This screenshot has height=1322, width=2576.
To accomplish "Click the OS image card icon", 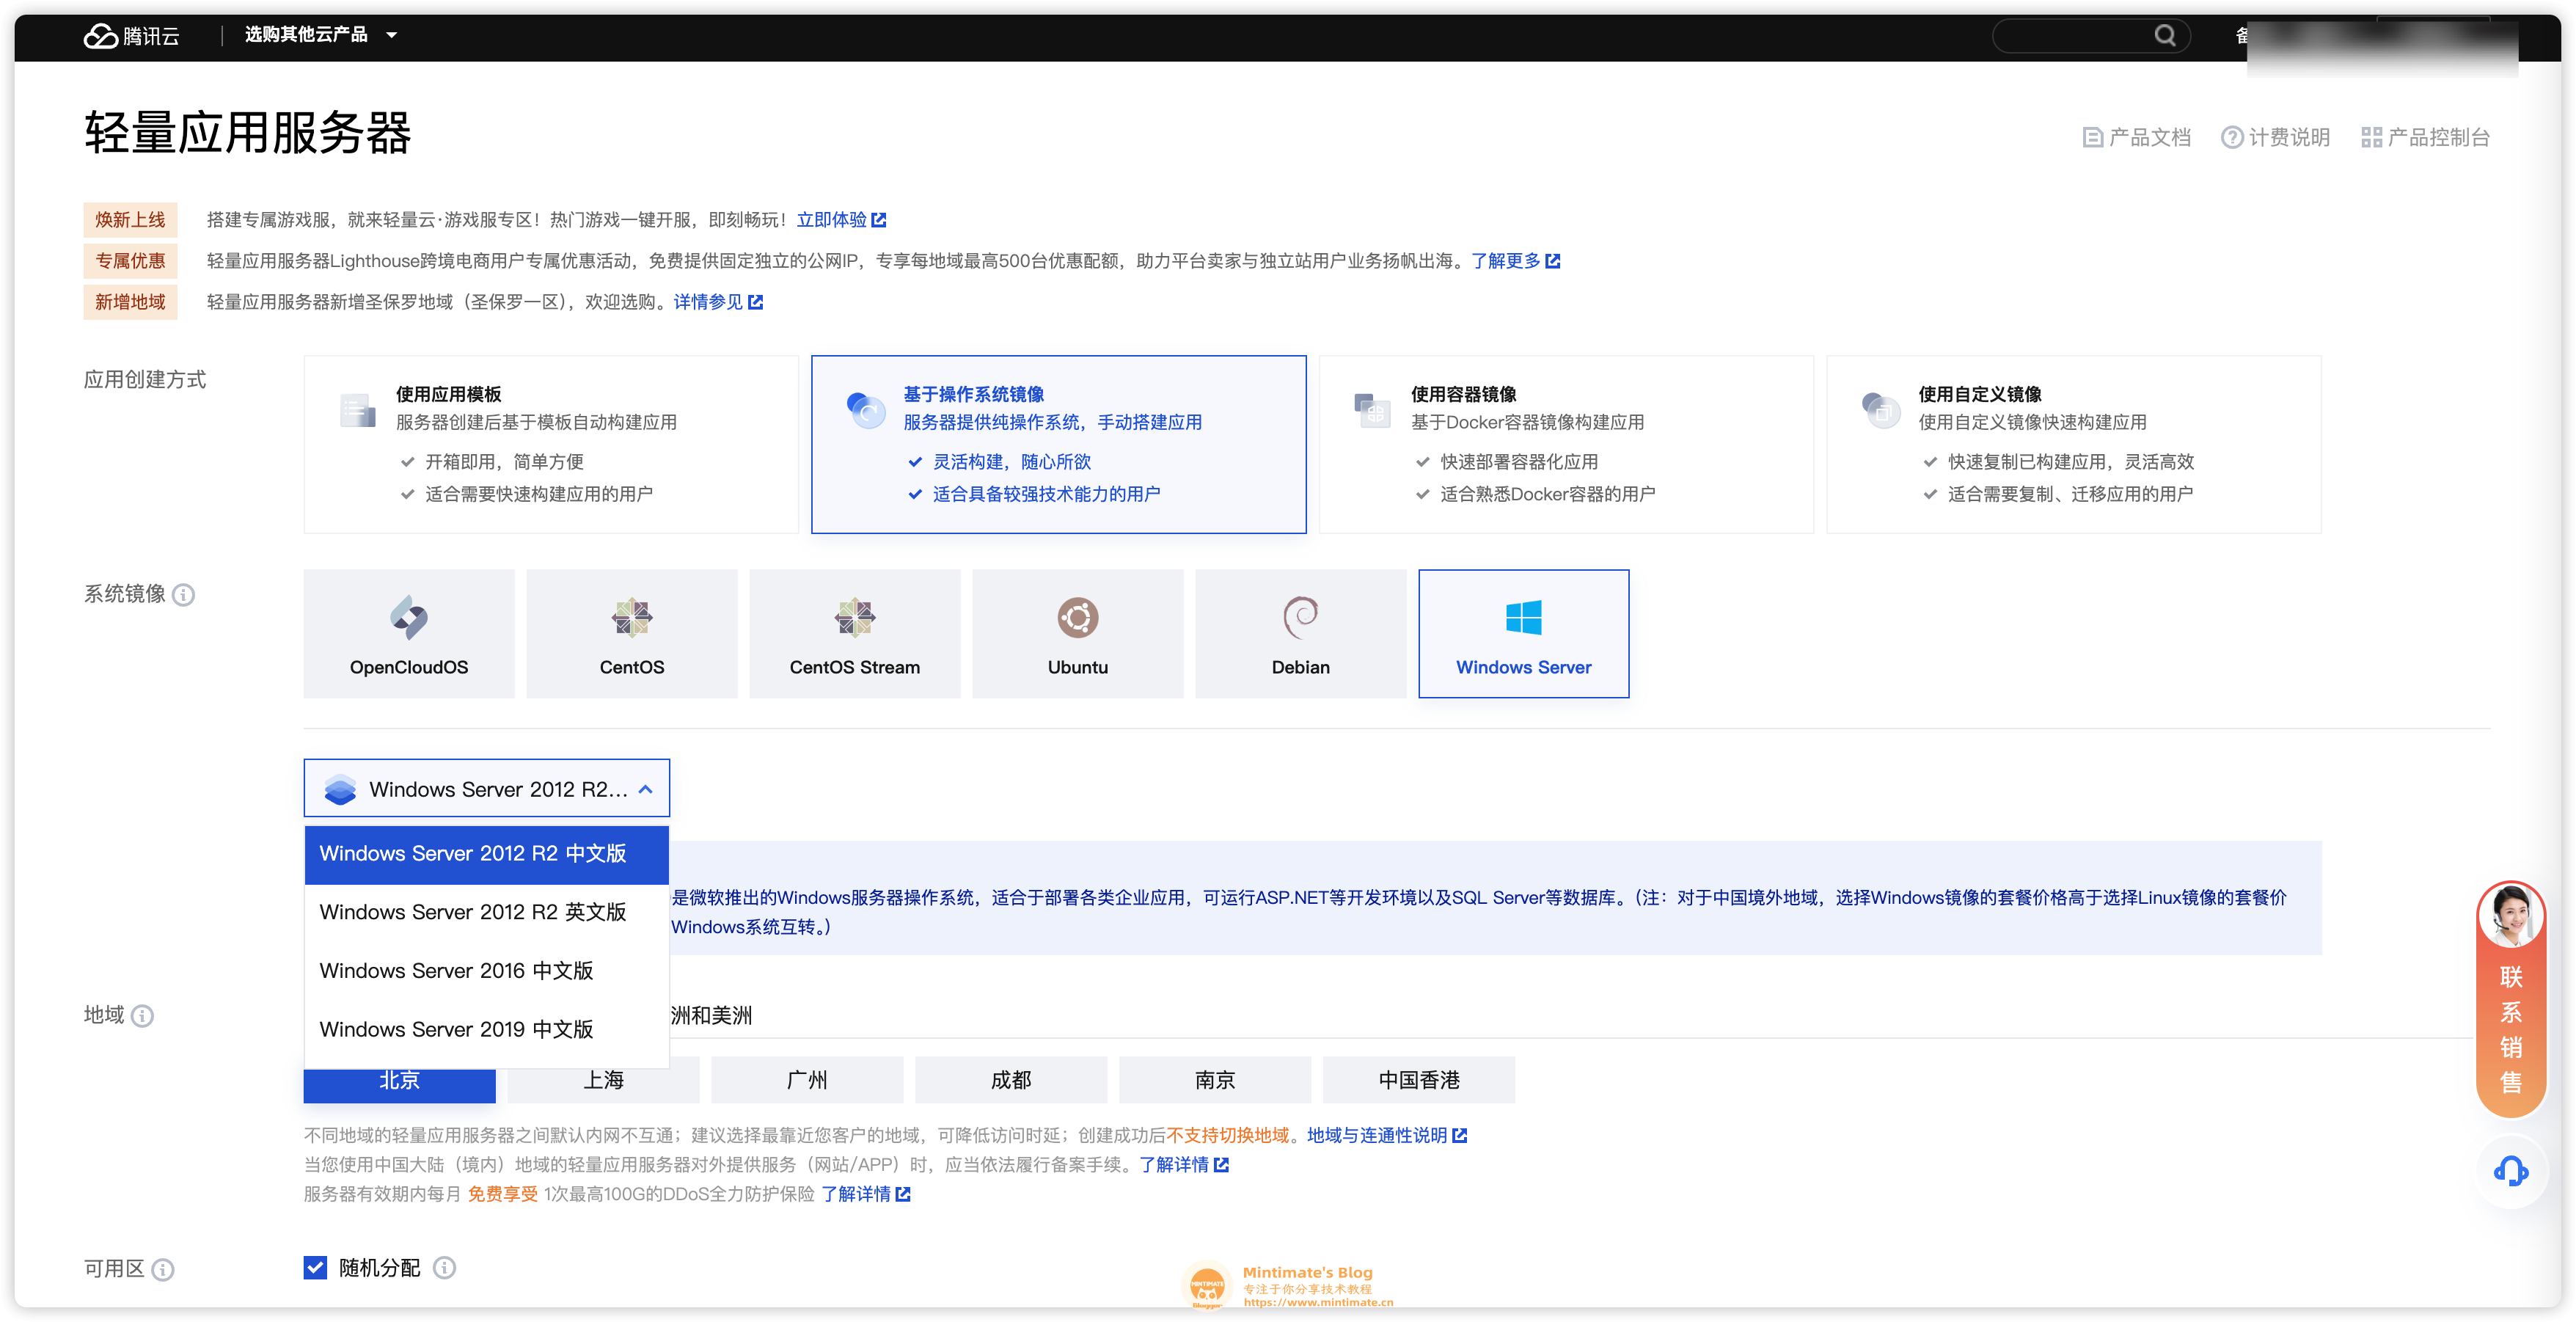I will [x=866, y=410].
